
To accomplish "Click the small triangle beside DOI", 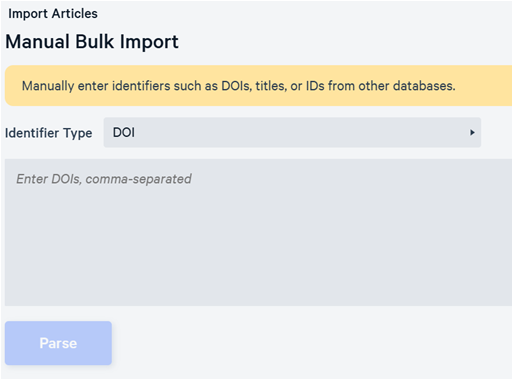I will pyautogui.click(x=472, y=133).
